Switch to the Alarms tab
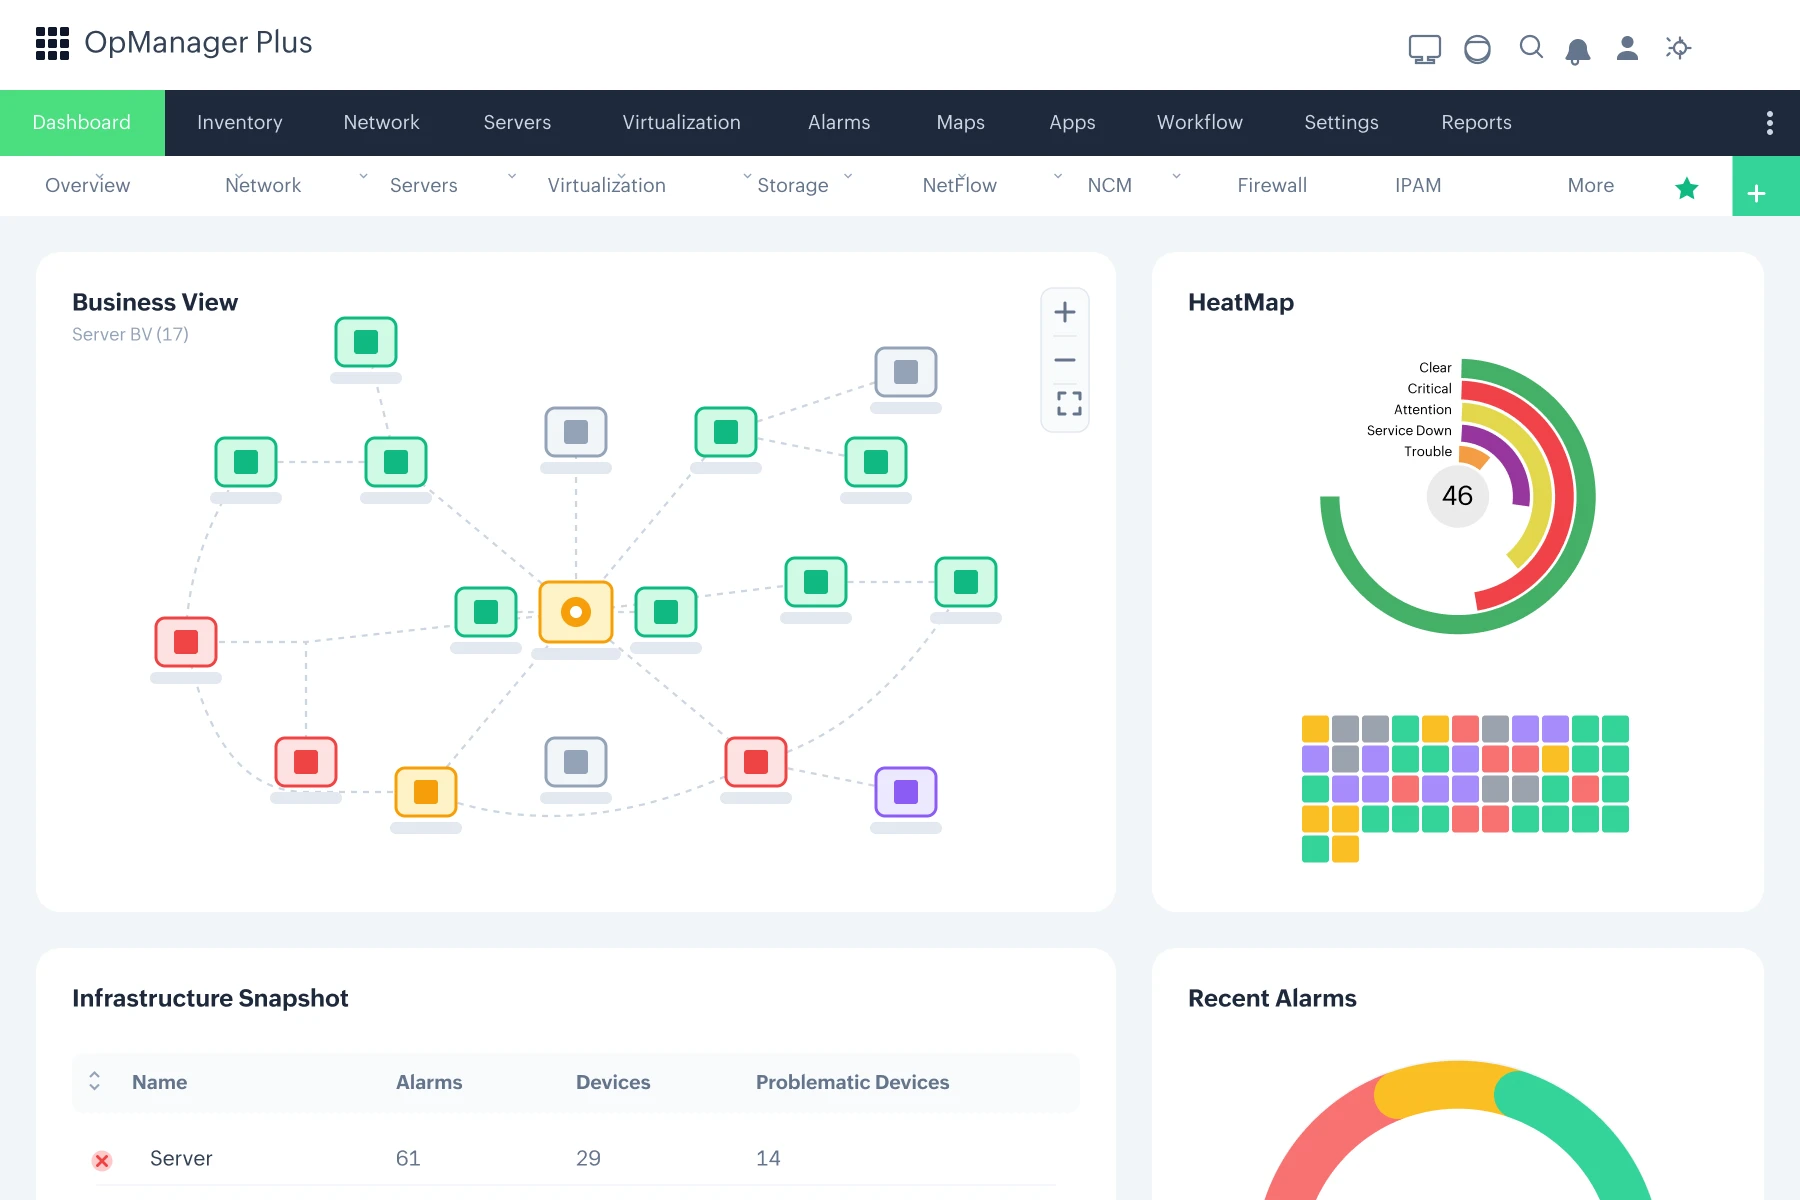This screenshot has width=1800, height=1200. pyautogui.click(x=839, y=123)
